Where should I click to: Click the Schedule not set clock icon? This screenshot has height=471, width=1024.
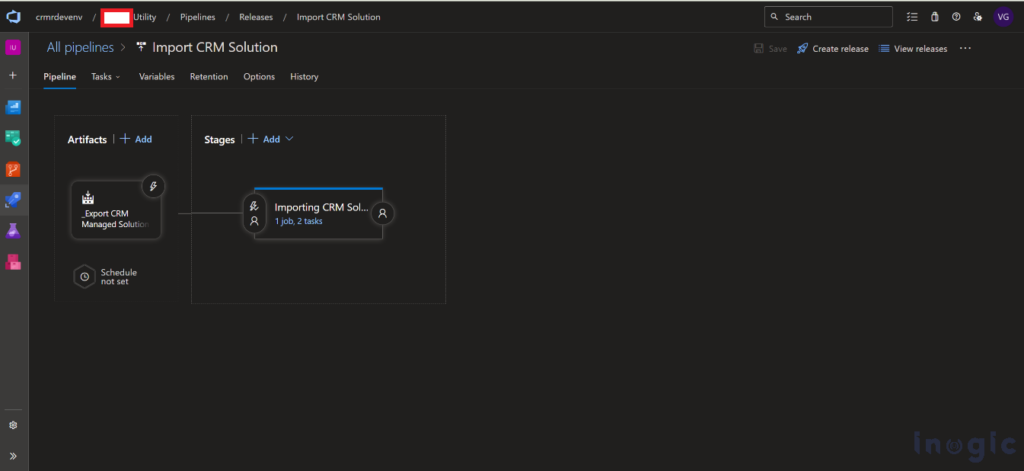tap(84, 276)
